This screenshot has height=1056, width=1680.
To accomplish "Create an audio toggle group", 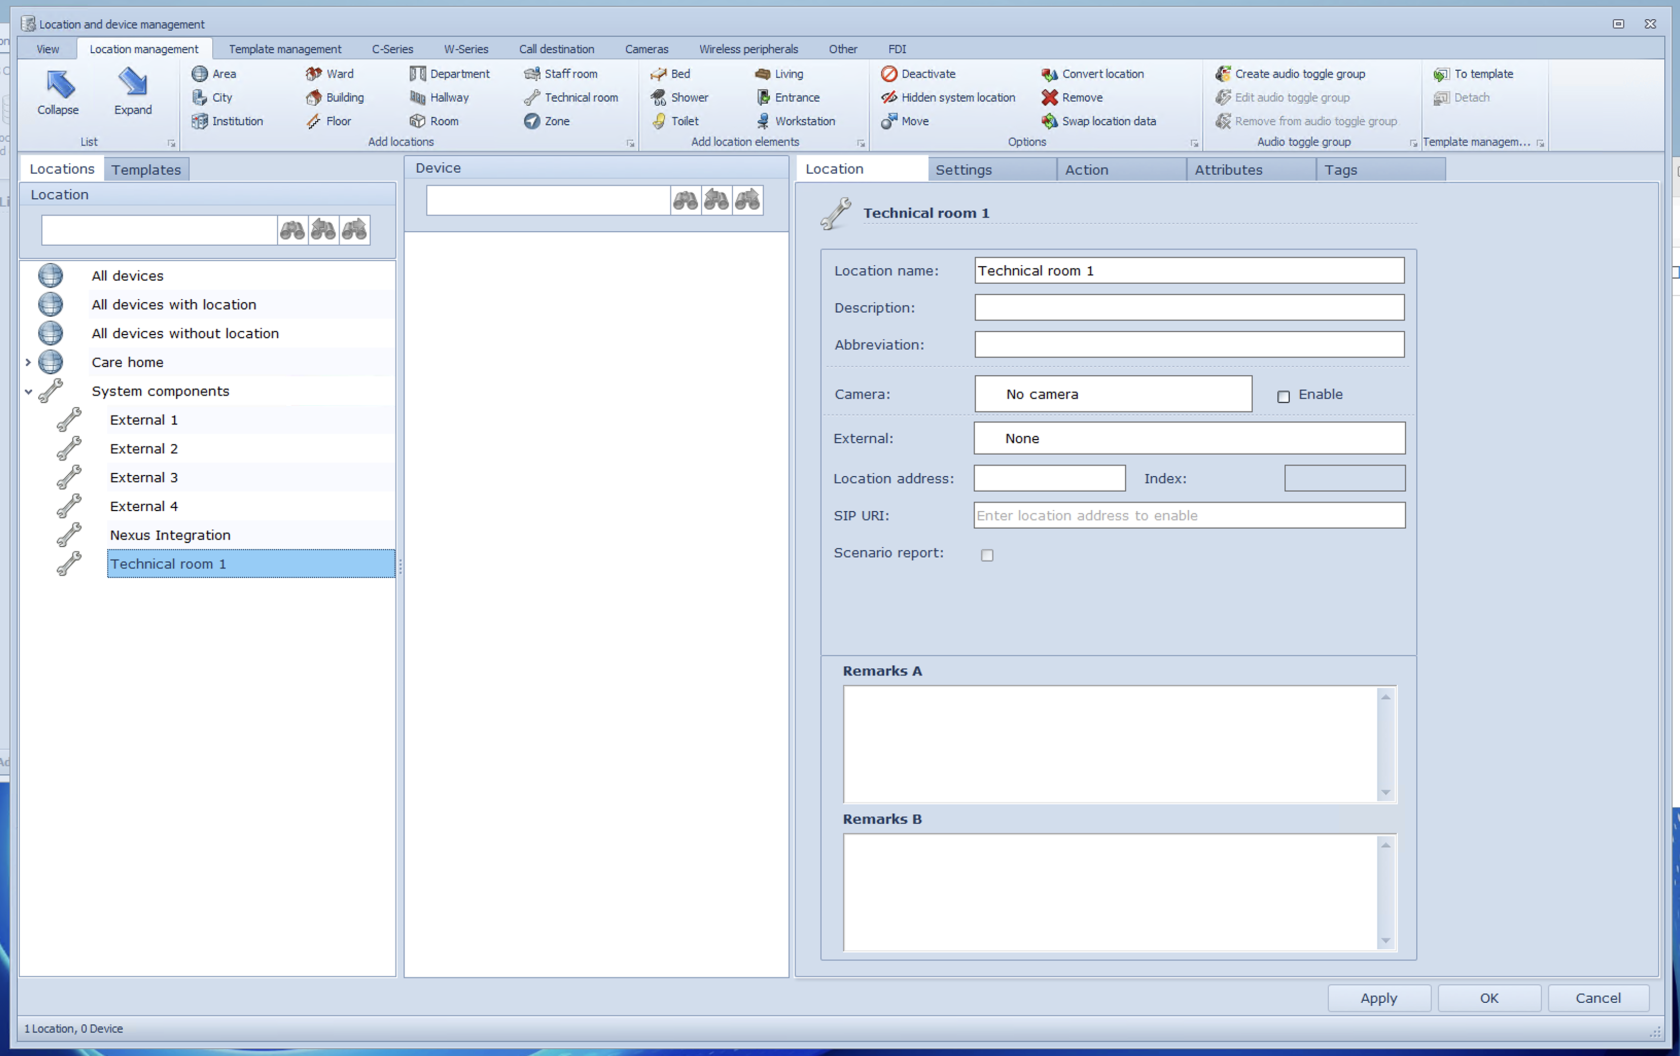I will (1223, 73).
